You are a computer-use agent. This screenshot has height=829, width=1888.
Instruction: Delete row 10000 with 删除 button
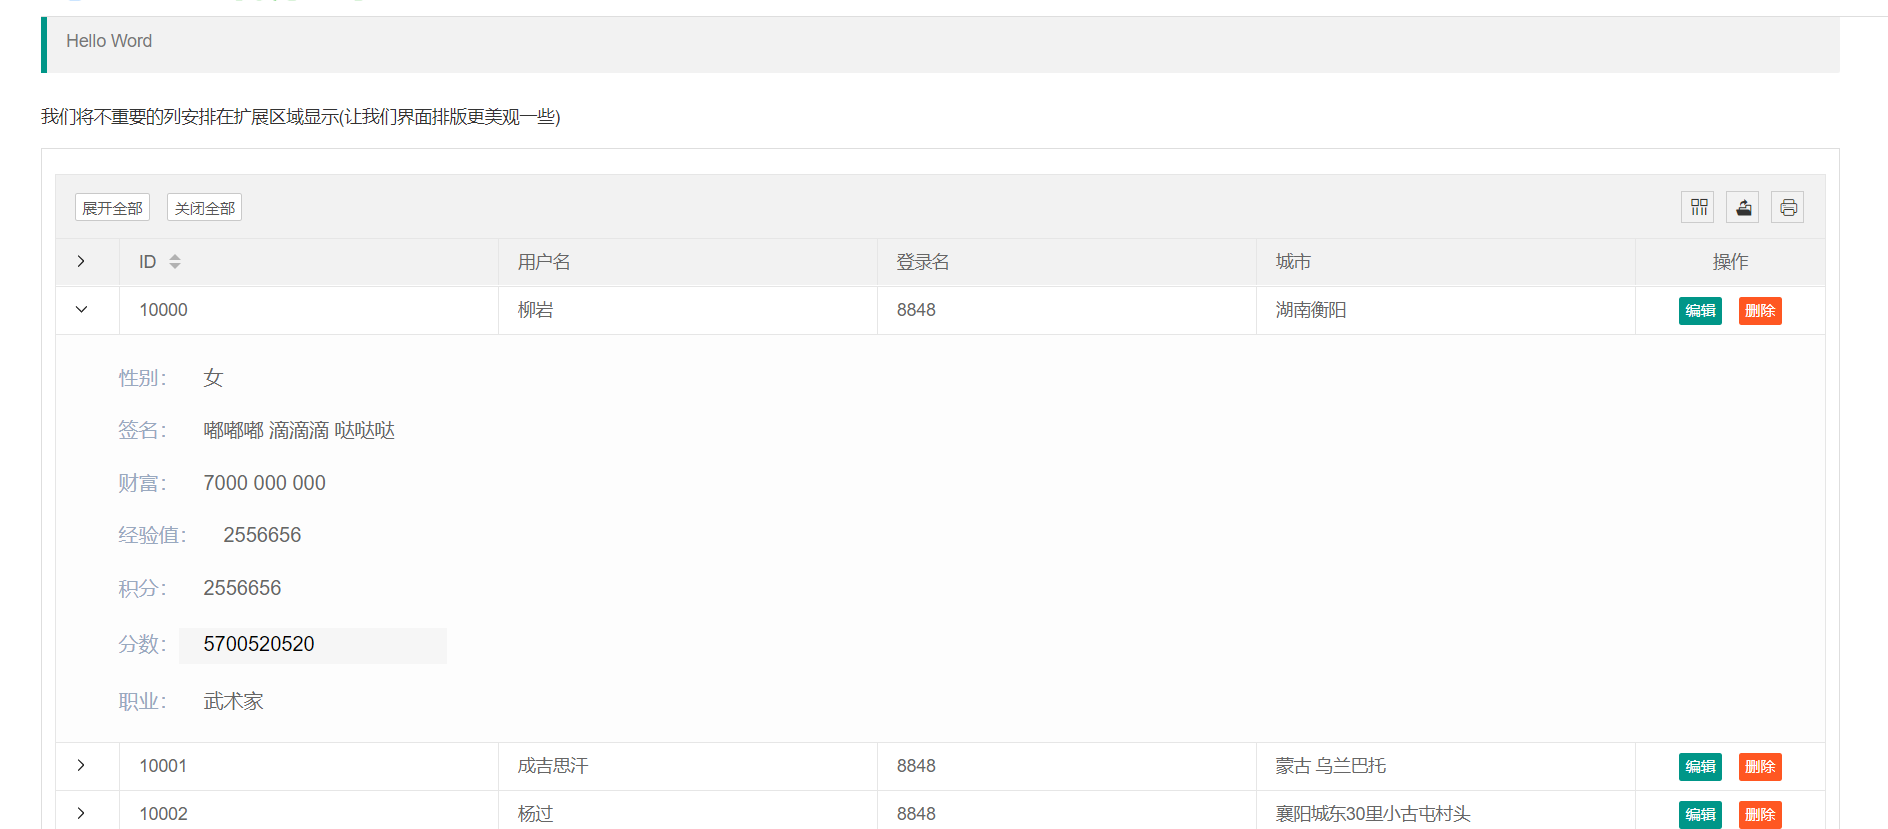pos(1760,311)
